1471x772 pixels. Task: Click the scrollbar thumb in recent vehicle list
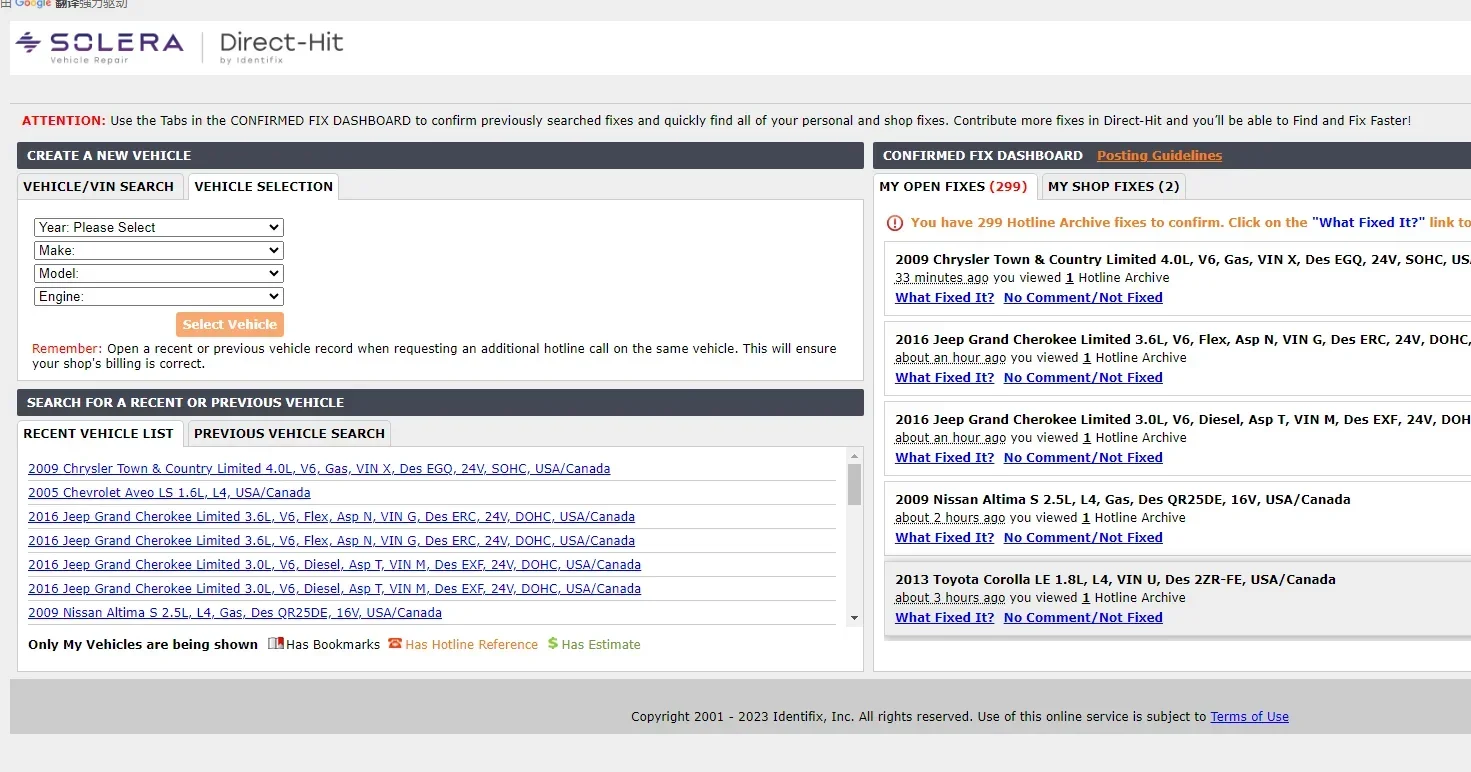pos(854,484)
